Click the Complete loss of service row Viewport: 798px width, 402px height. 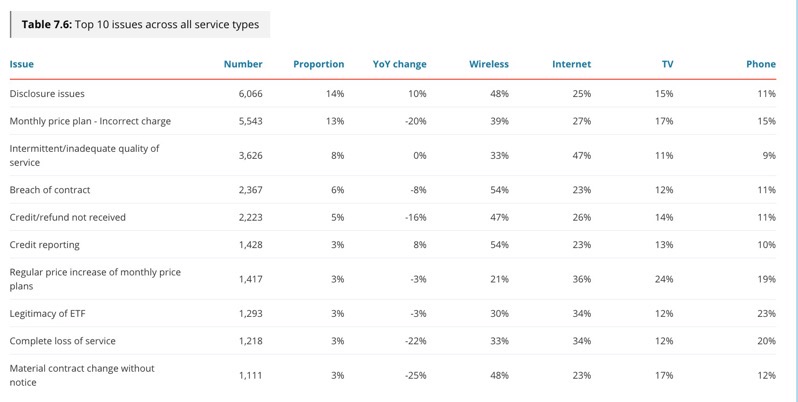click(x=62, y=341)
